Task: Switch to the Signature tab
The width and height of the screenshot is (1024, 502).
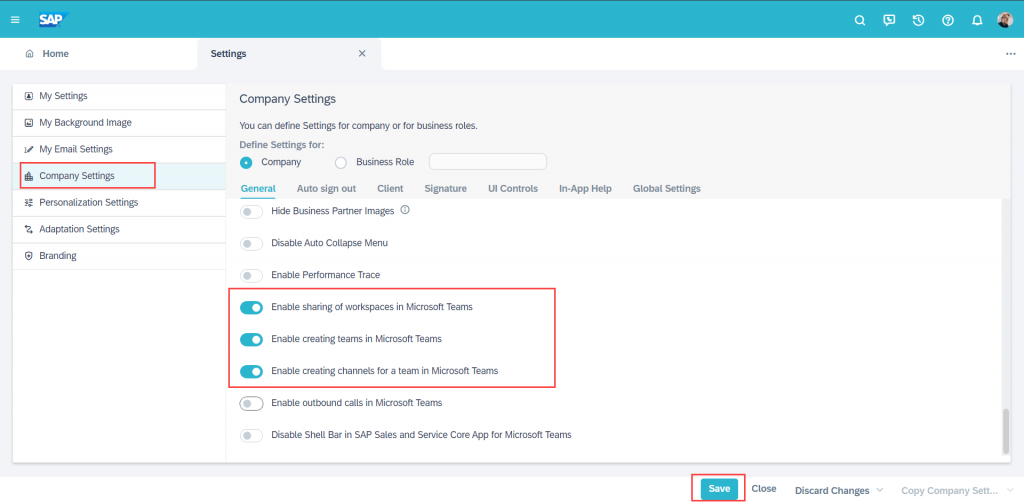Action: click(x=445, y=189)
